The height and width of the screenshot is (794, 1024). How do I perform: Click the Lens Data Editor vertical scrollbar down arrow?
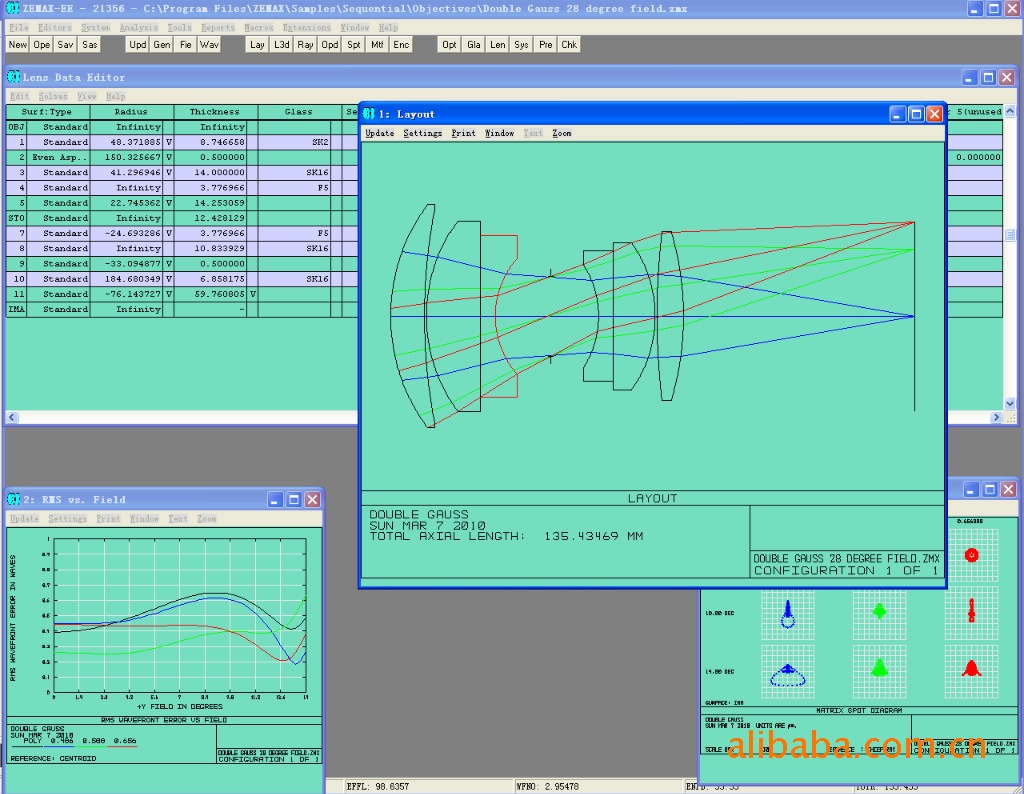[1010, 404]
